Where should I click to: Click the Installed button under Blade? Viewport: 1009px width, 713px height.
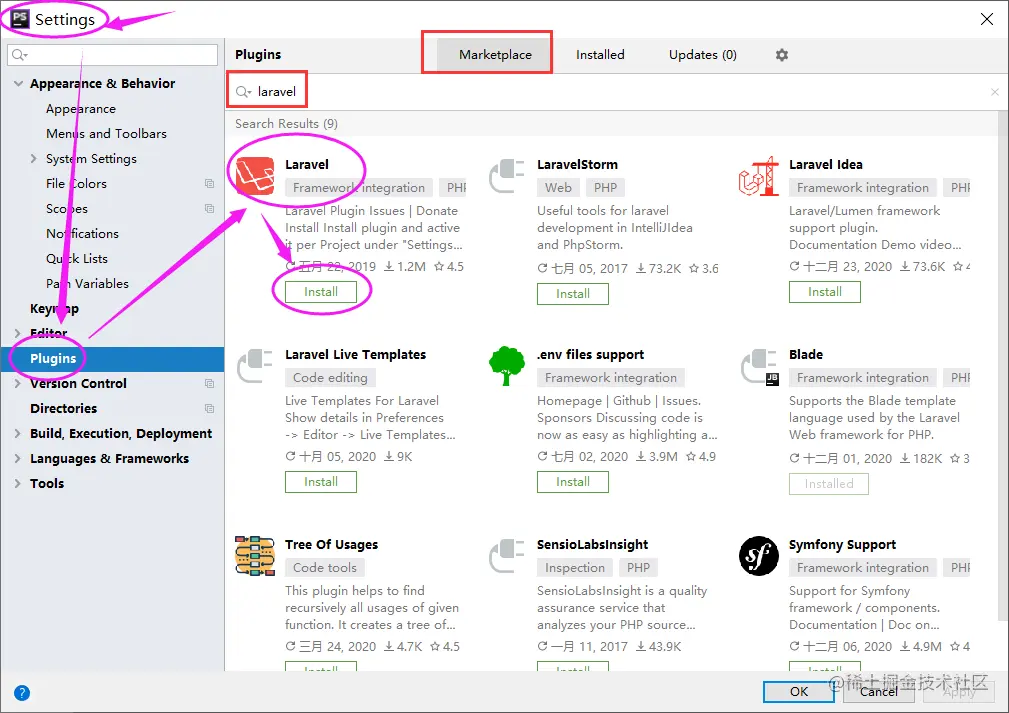[x=829, y=484]
